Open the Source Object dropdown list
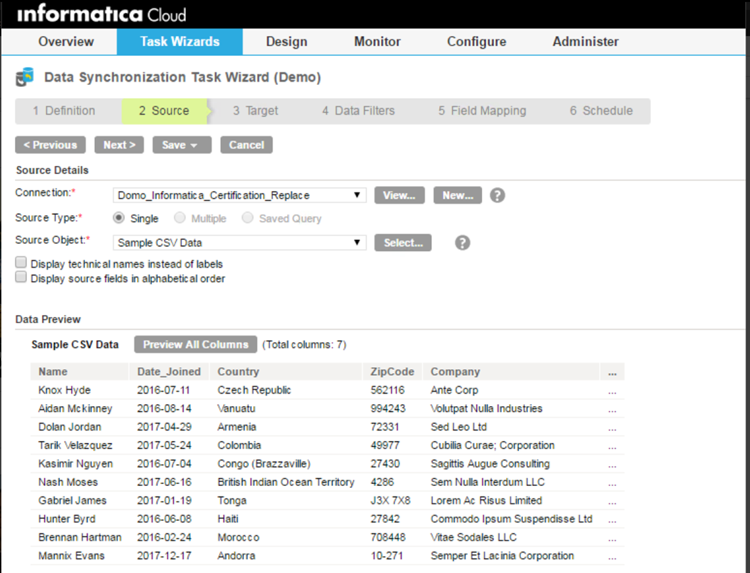This screenshot has width=750, height=573. (x=240, y=242)
